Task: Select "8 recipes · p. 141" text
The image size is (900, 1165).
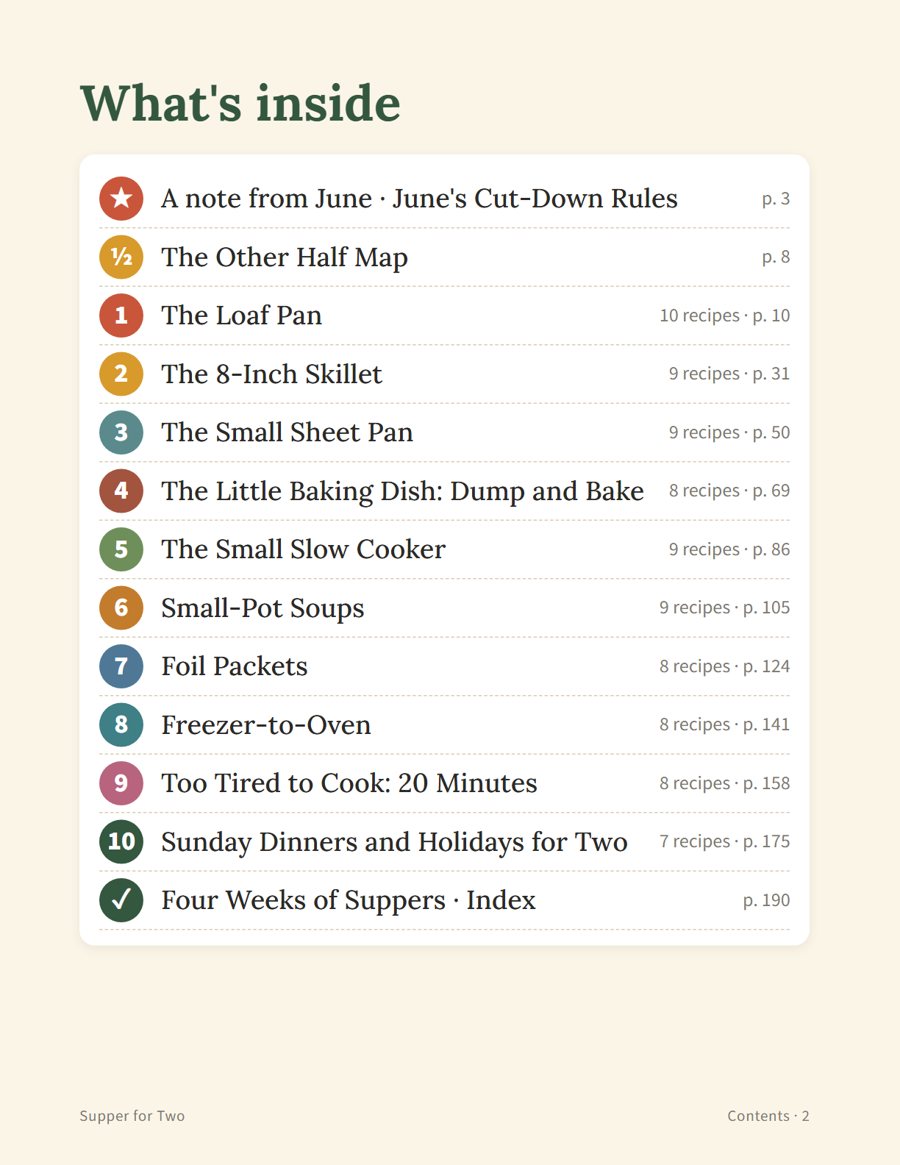Action: pyautogui.click(x=725, y=724)
